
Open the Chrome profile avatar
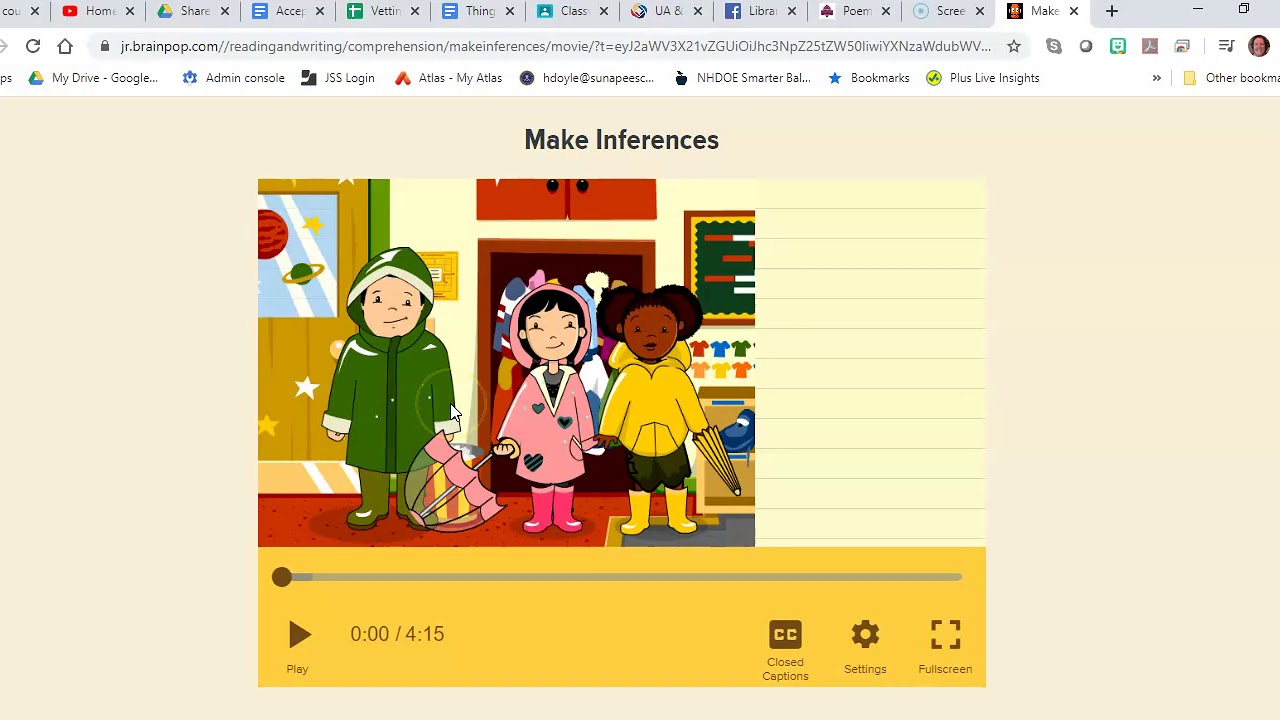1259,46
